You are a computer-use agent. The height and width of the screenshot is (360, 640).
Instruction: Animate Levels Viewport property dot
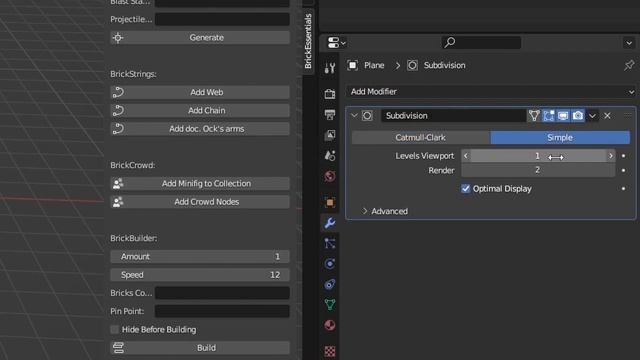point(623,156)
